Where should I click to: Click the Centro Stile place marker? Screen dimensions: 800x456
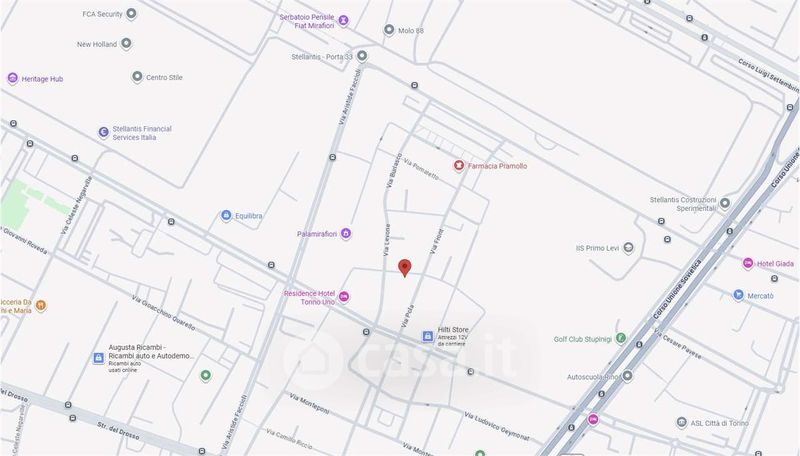tap(137, 77)
